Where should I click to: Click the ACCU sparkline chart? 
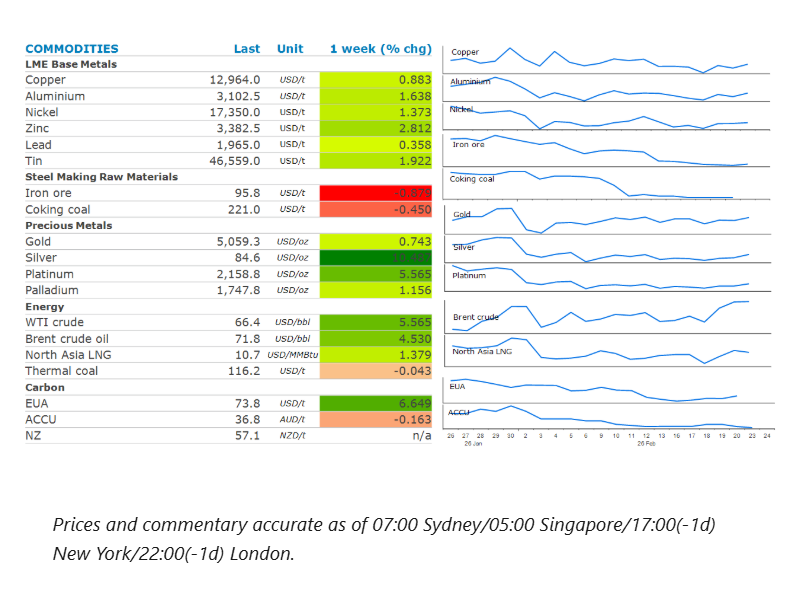click(x=609, y=417)
